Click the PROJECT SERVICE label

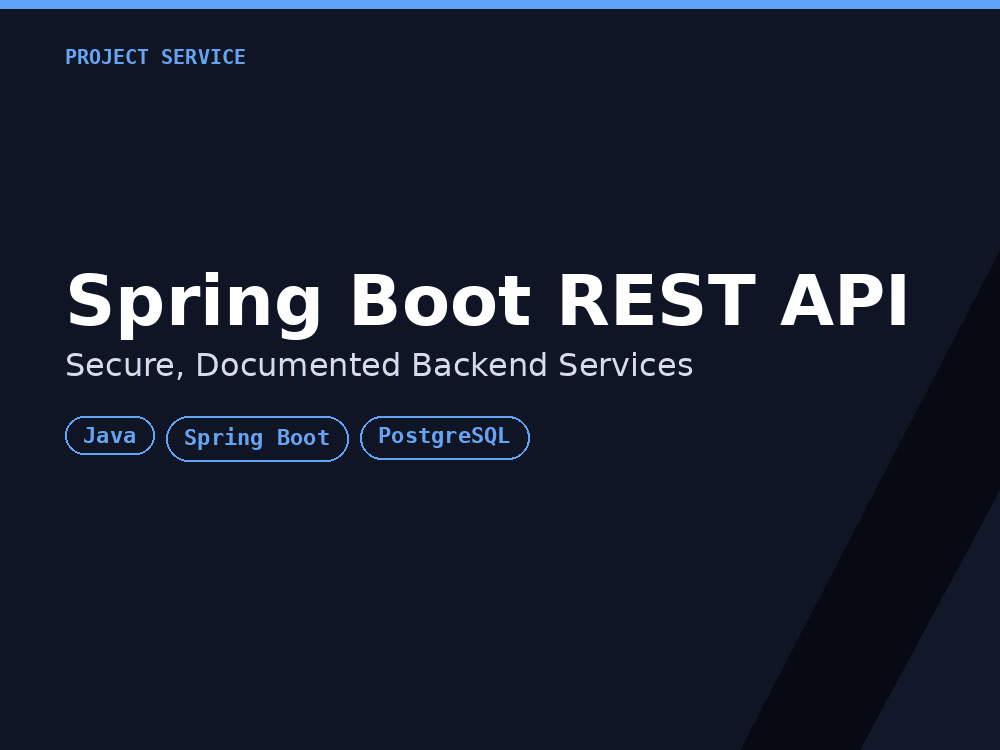point(155,57)
